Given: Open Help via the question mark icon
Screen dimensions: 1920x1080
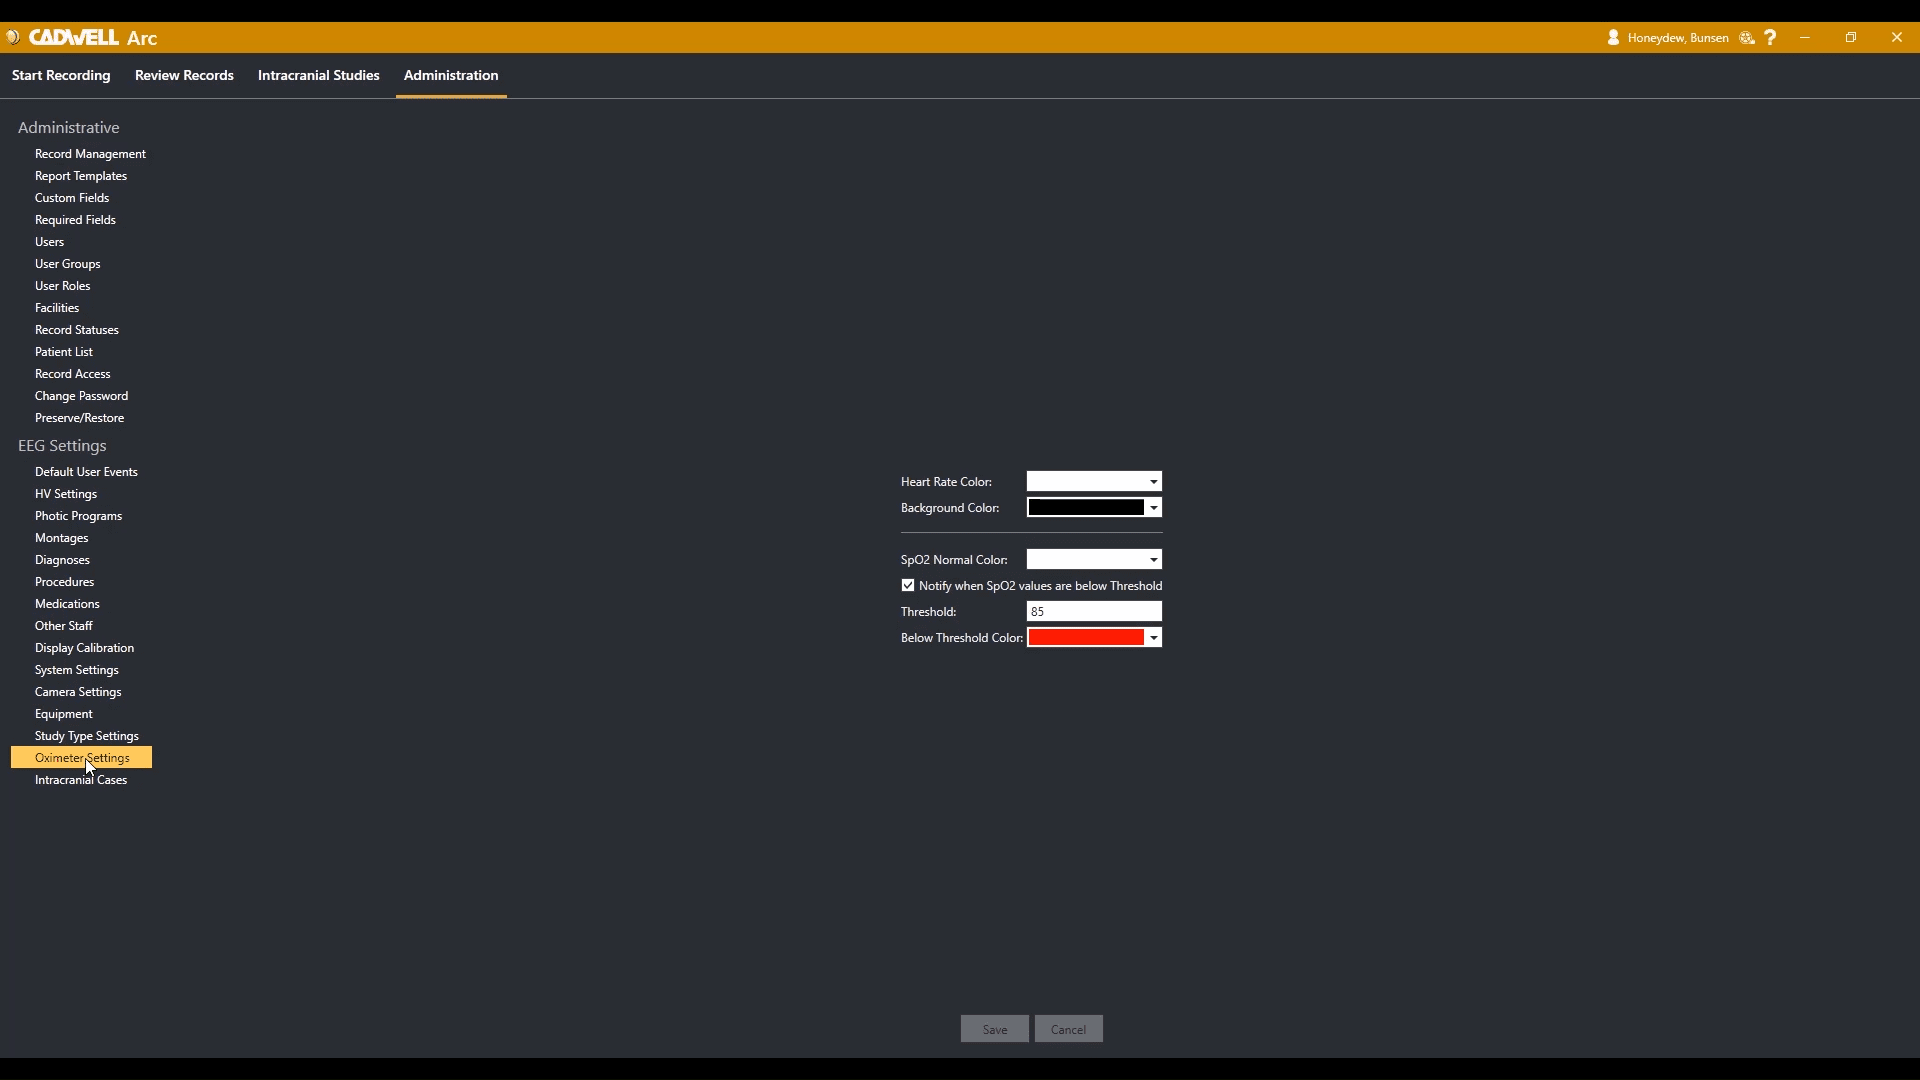Looking at the screenshot, I should point(1771,37).
